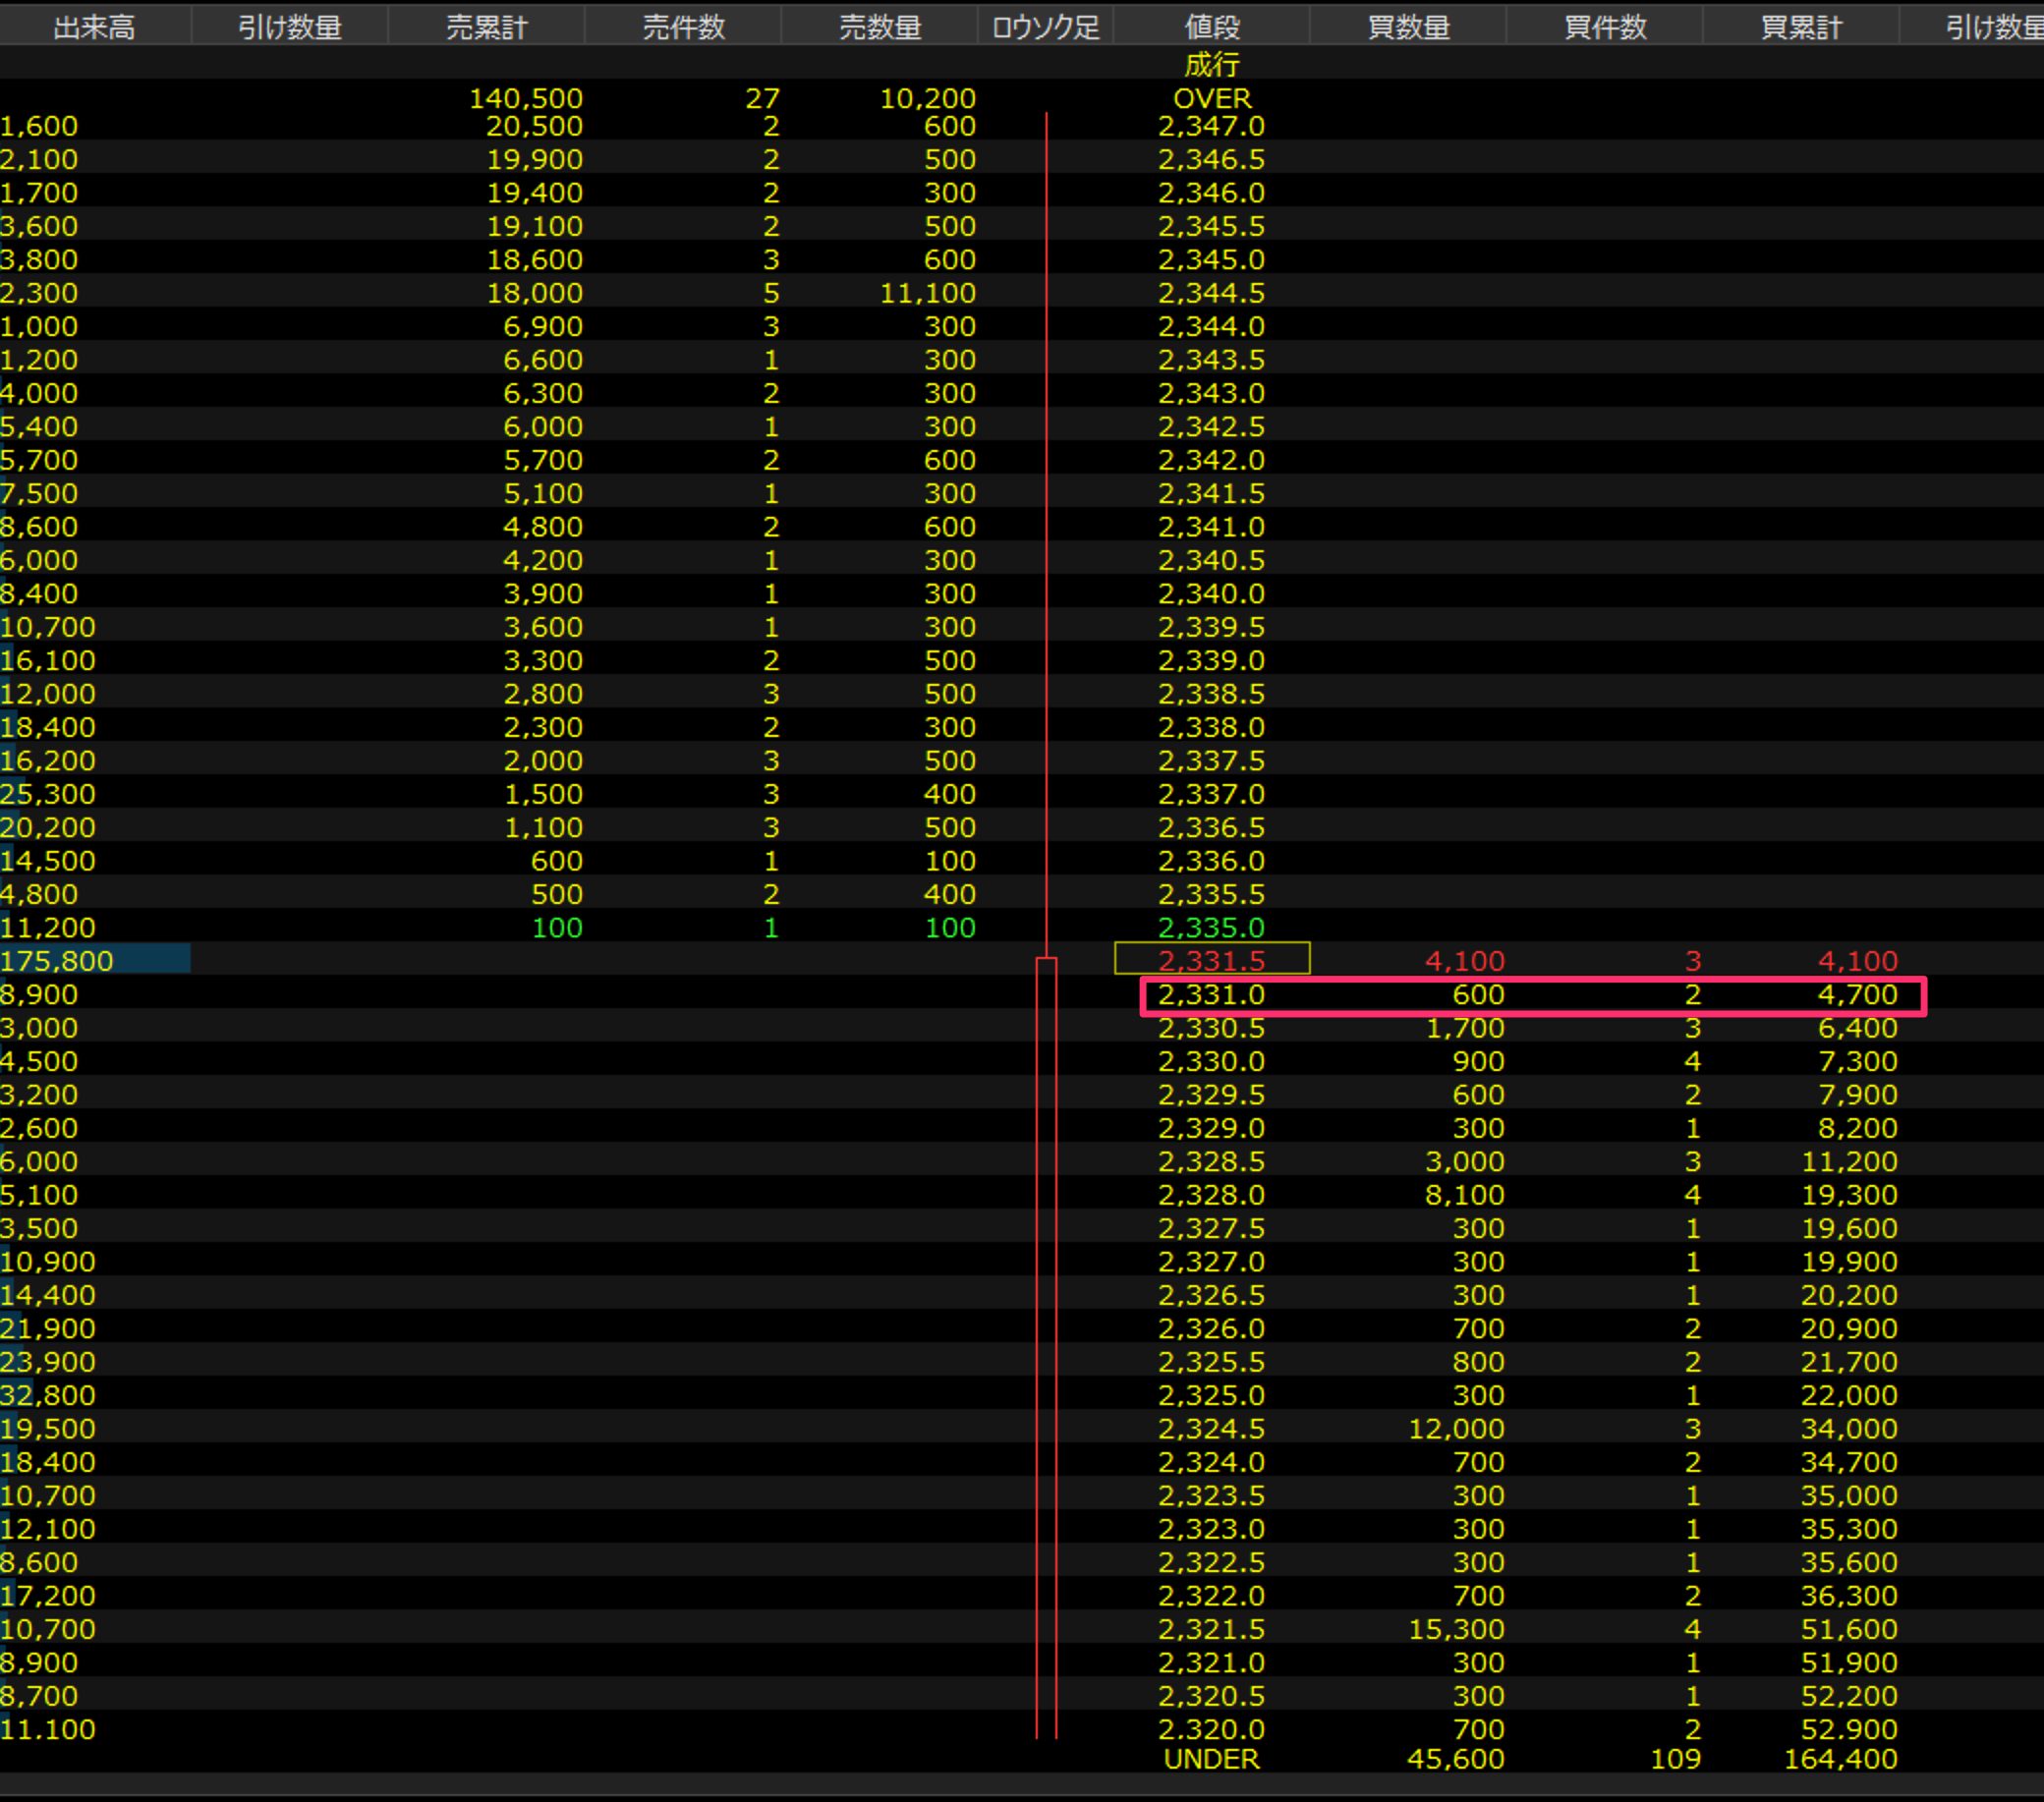Click the UNDER price row label
Image resolution: width=2044 pixels, height=1802 pixels.
coord(1211,1759)
